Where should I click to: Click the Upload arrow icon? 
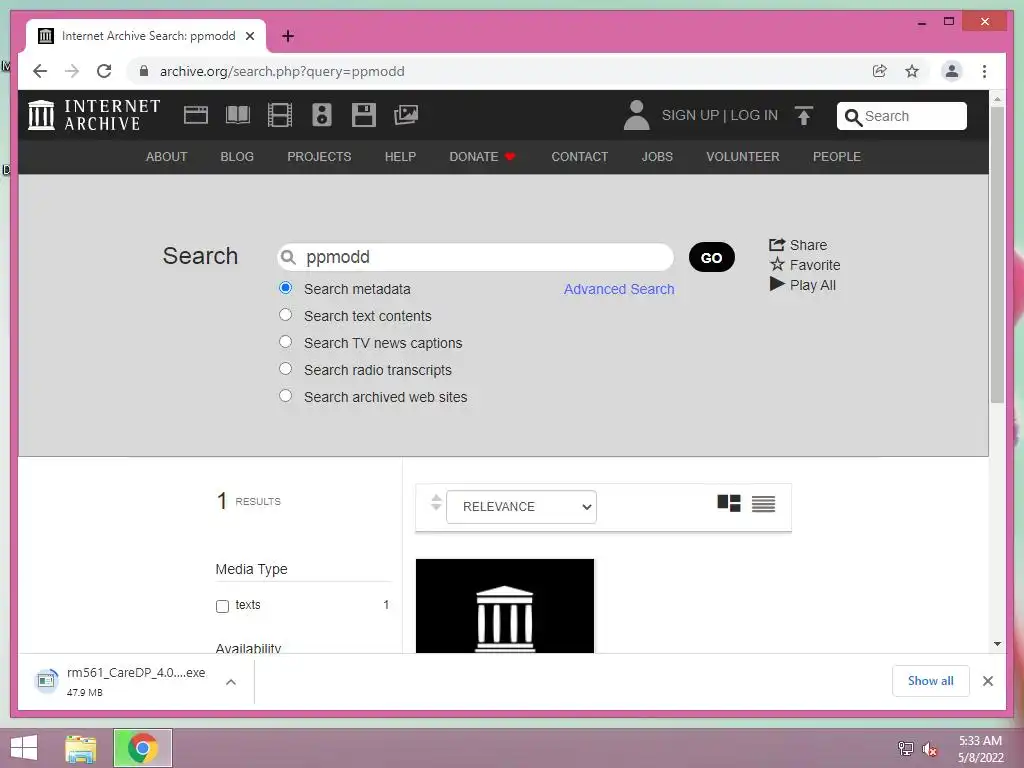click(x=804, y=116)
